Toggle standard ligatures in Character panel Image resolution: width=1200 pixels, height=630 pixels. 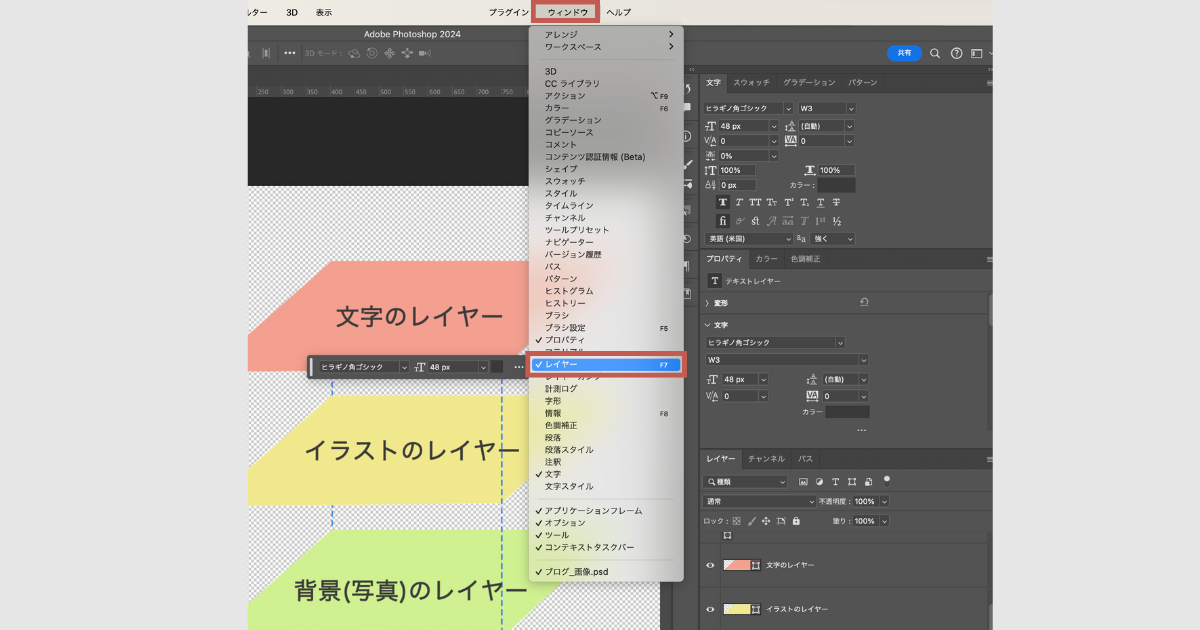pos(722,222)
